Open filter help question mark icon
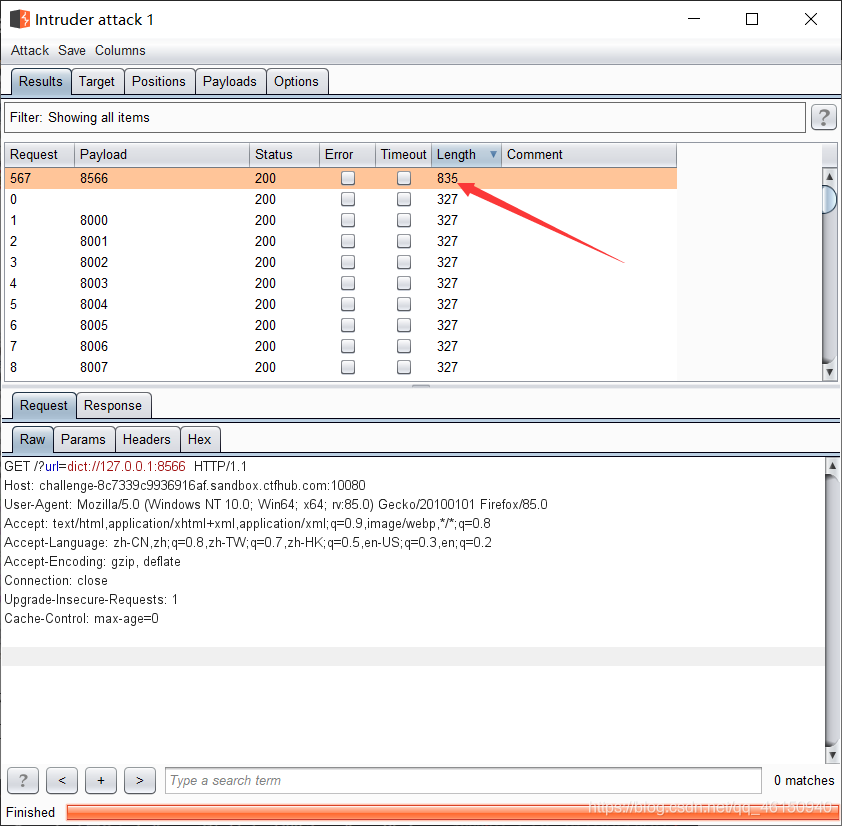 [824, 118]
